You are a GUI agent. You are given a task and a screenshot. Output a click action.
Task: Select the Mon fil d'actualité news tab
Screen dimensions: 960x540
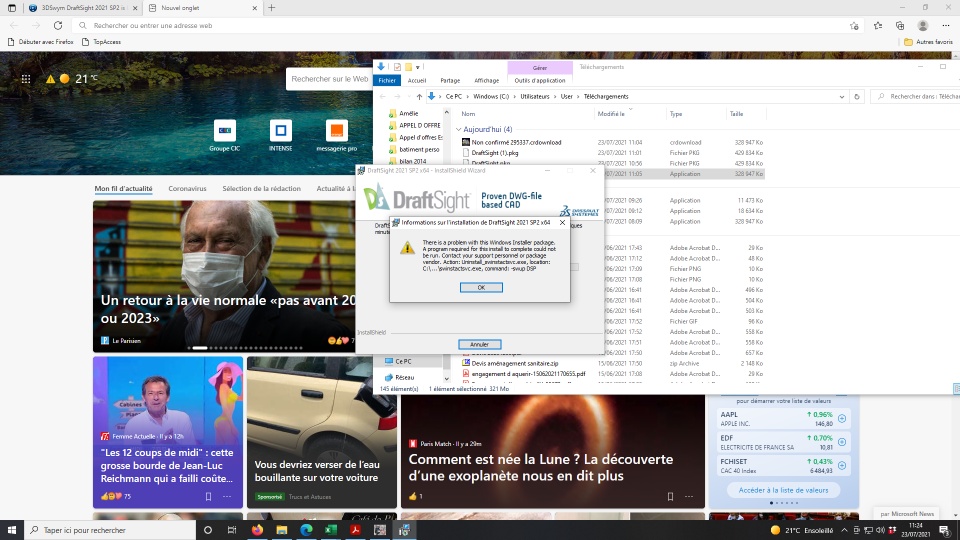(x=124, y=189)
